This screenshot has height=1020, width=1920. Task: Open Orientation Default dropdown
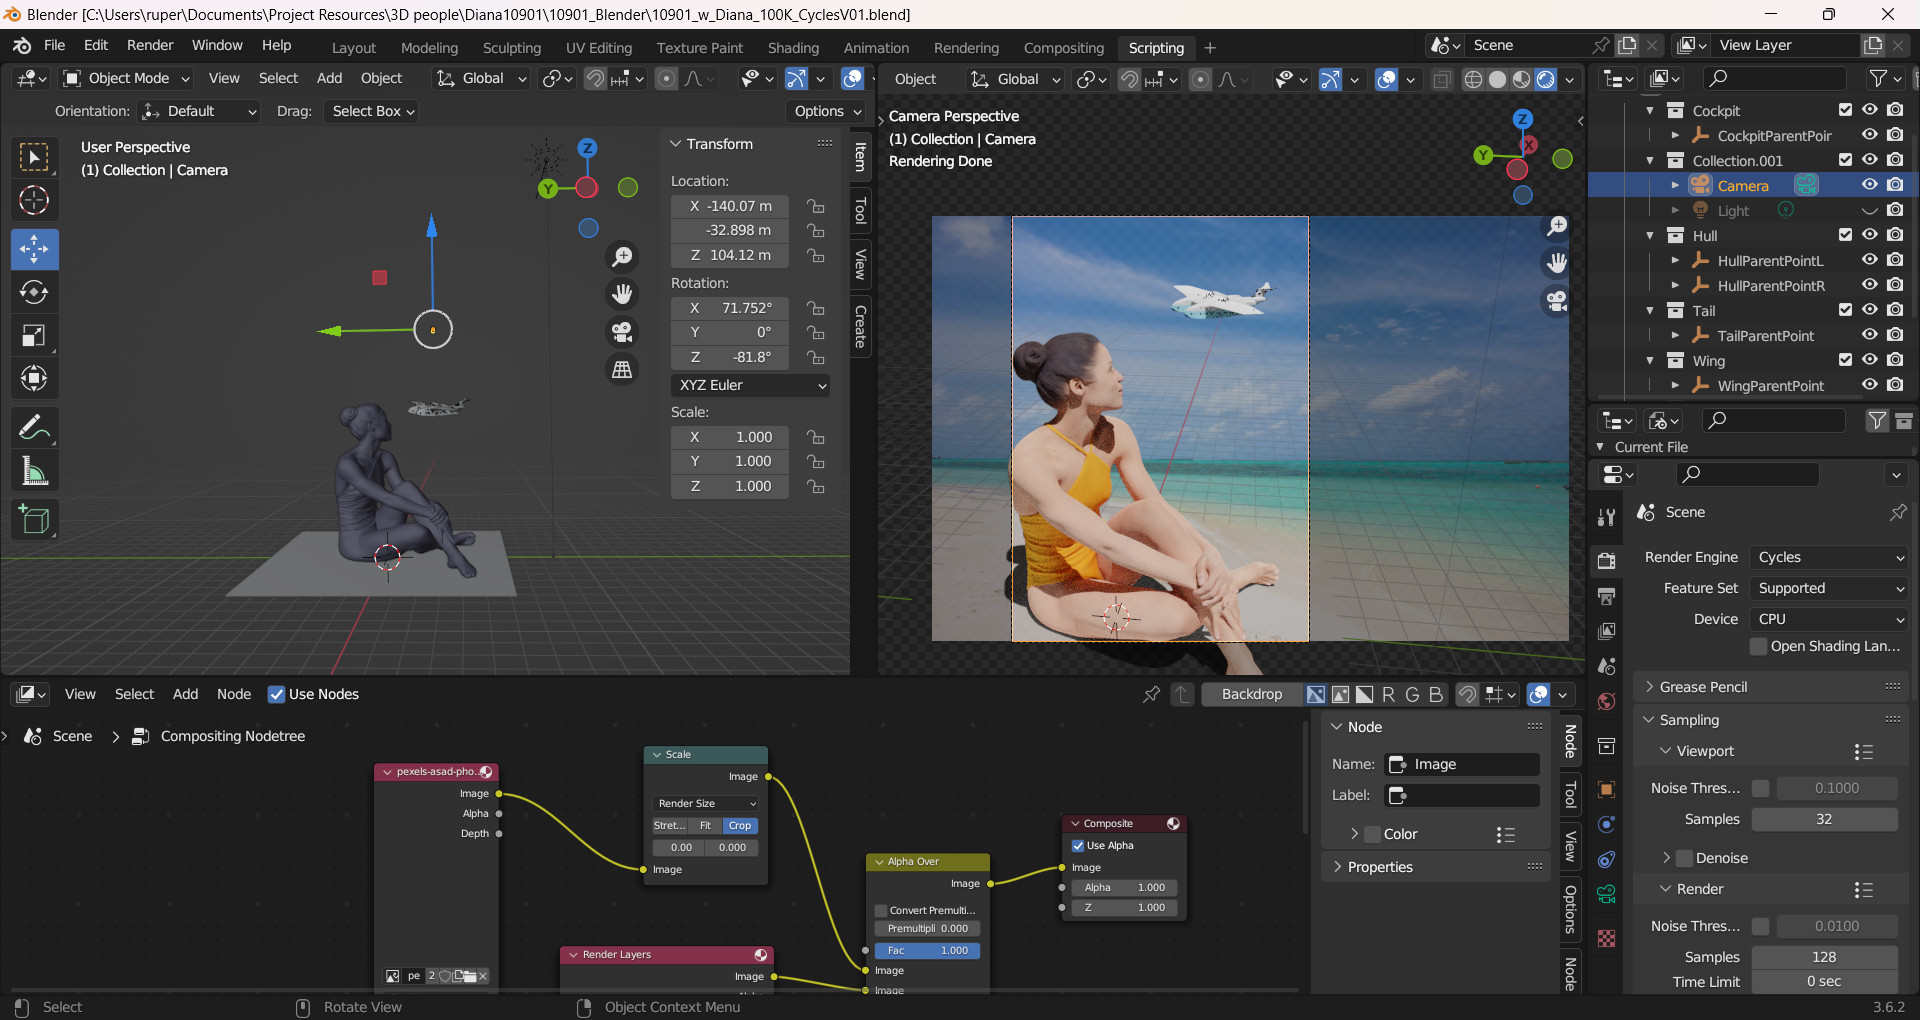coord(200,111)
